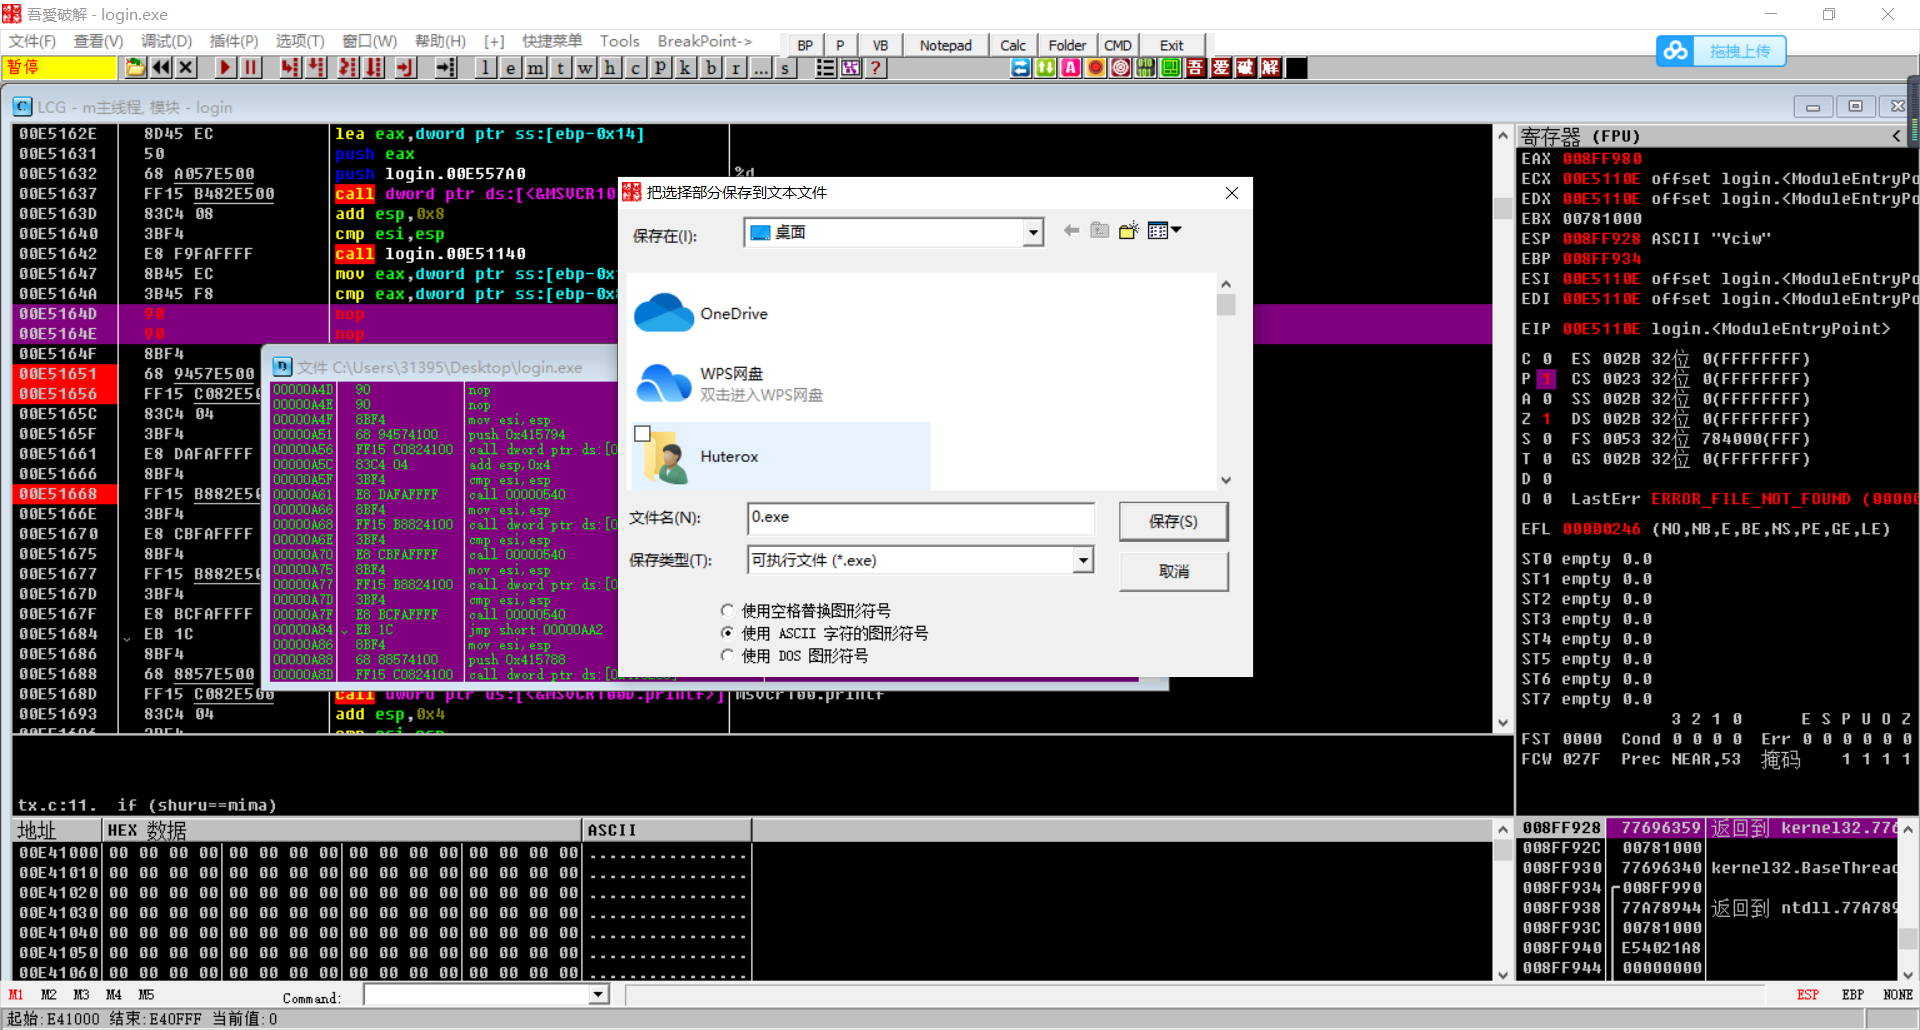The height and width of the screenshot is (1030, 1920).
Task: Toggle the Z flag value in registers
Action: click(1546, 419)
